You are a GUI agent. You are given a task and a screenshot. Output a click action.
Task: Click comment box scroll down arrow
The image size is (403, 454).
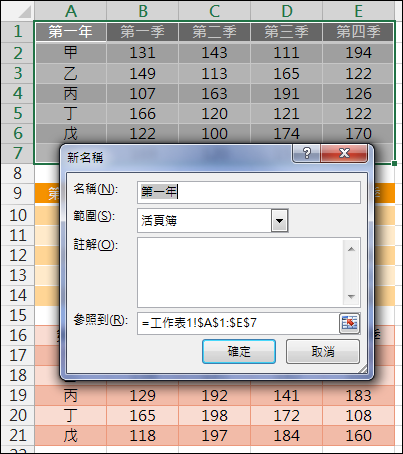click(x=351, y=296)
